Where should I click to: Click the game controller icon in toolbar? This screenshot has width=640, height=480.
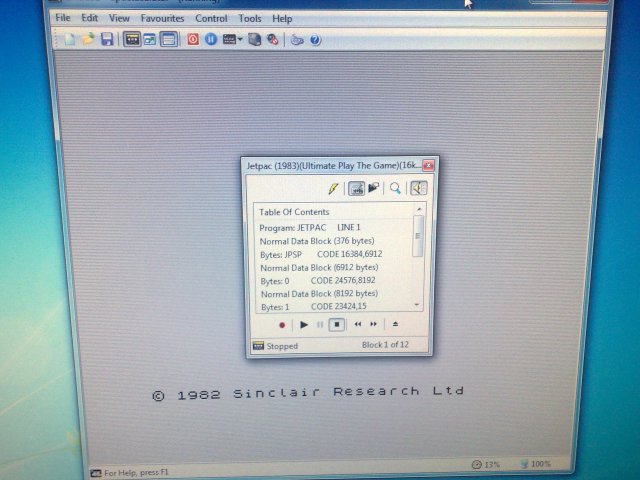(x=297, y=40)
